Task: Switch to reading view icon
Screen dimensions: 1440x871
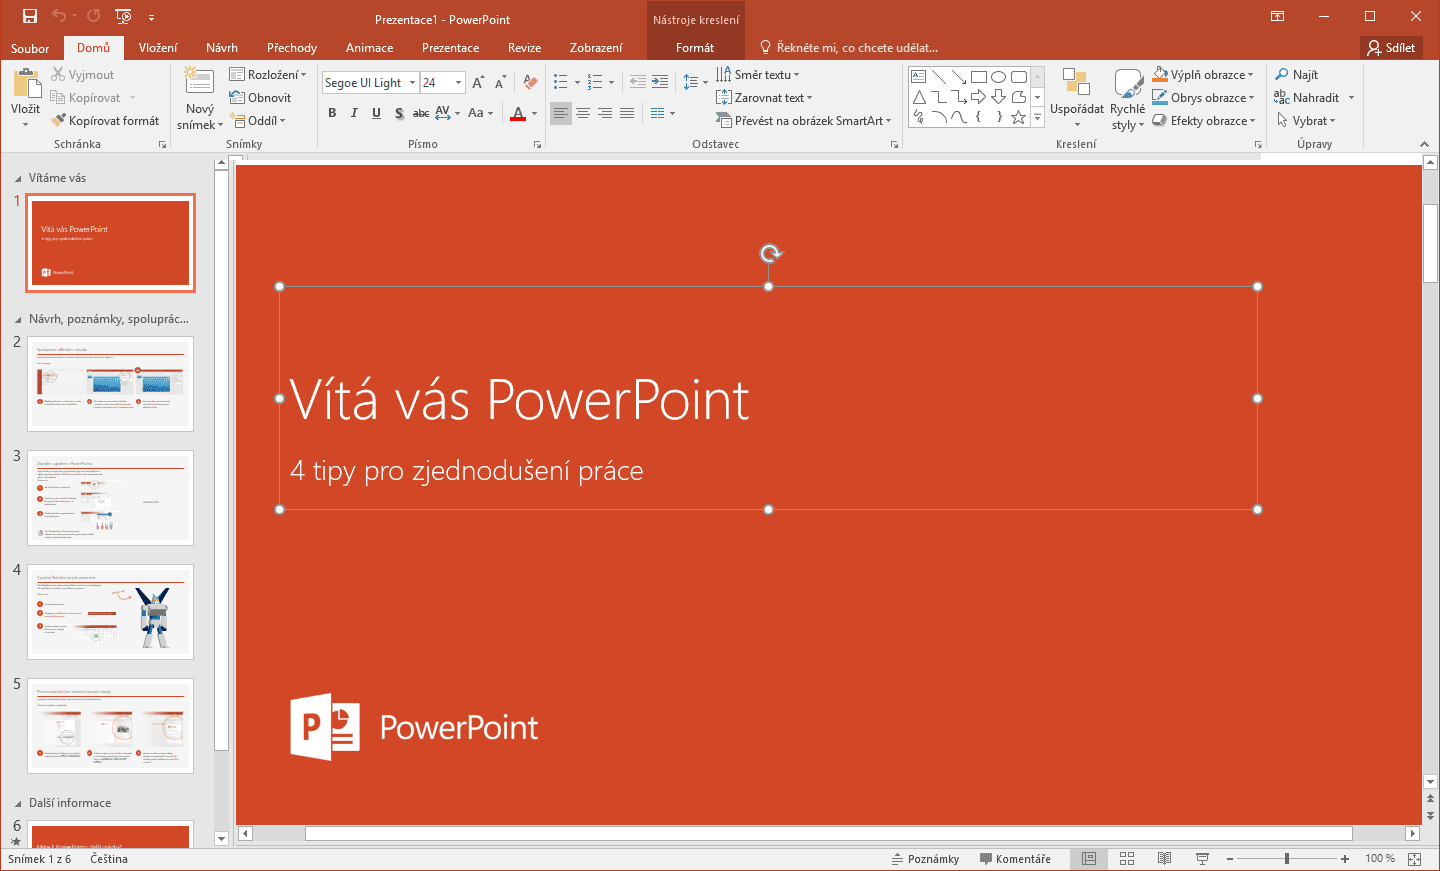Action: (1164, 858)
